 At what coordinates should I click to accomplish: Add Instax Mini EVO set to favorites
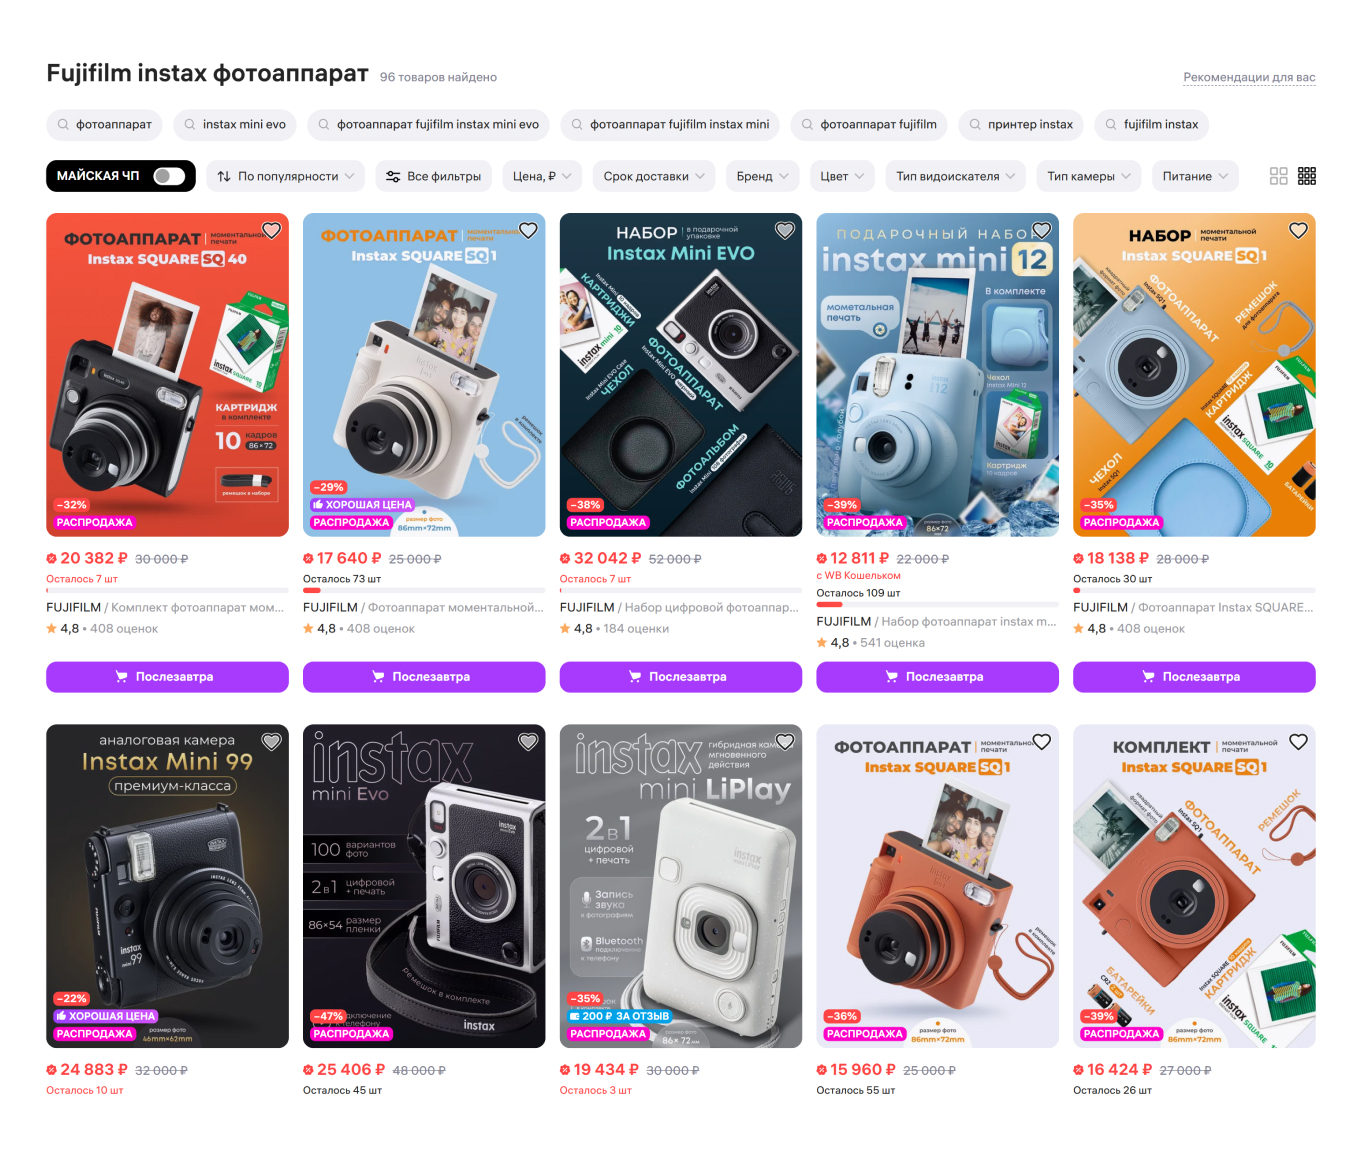(x=785, y=230)
